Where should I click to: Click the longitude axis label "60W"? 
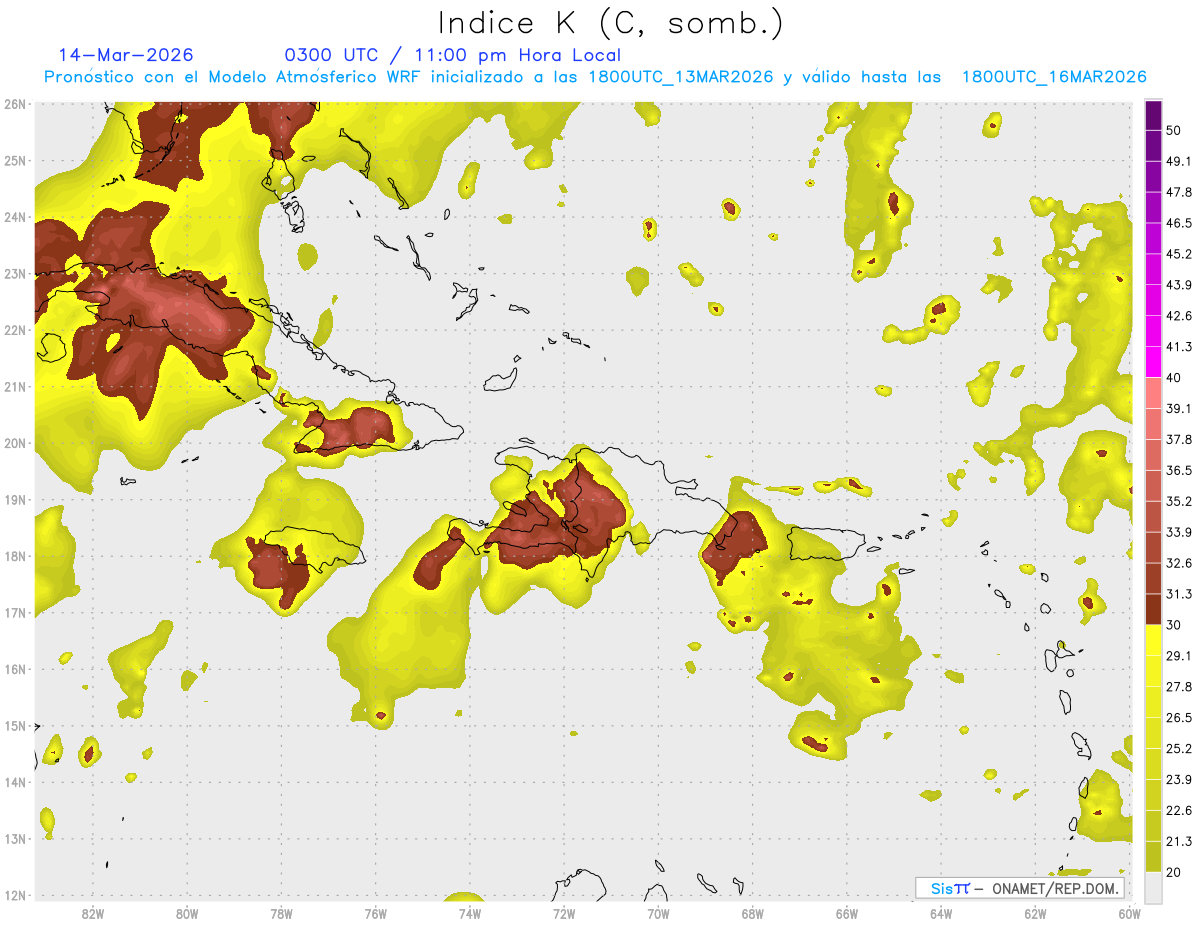1129,914
